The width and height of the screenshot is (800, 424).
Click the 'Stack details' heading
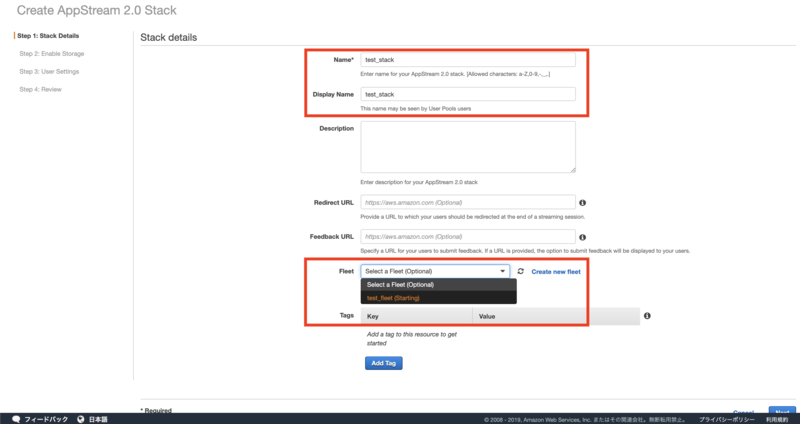tap(168, 37)
